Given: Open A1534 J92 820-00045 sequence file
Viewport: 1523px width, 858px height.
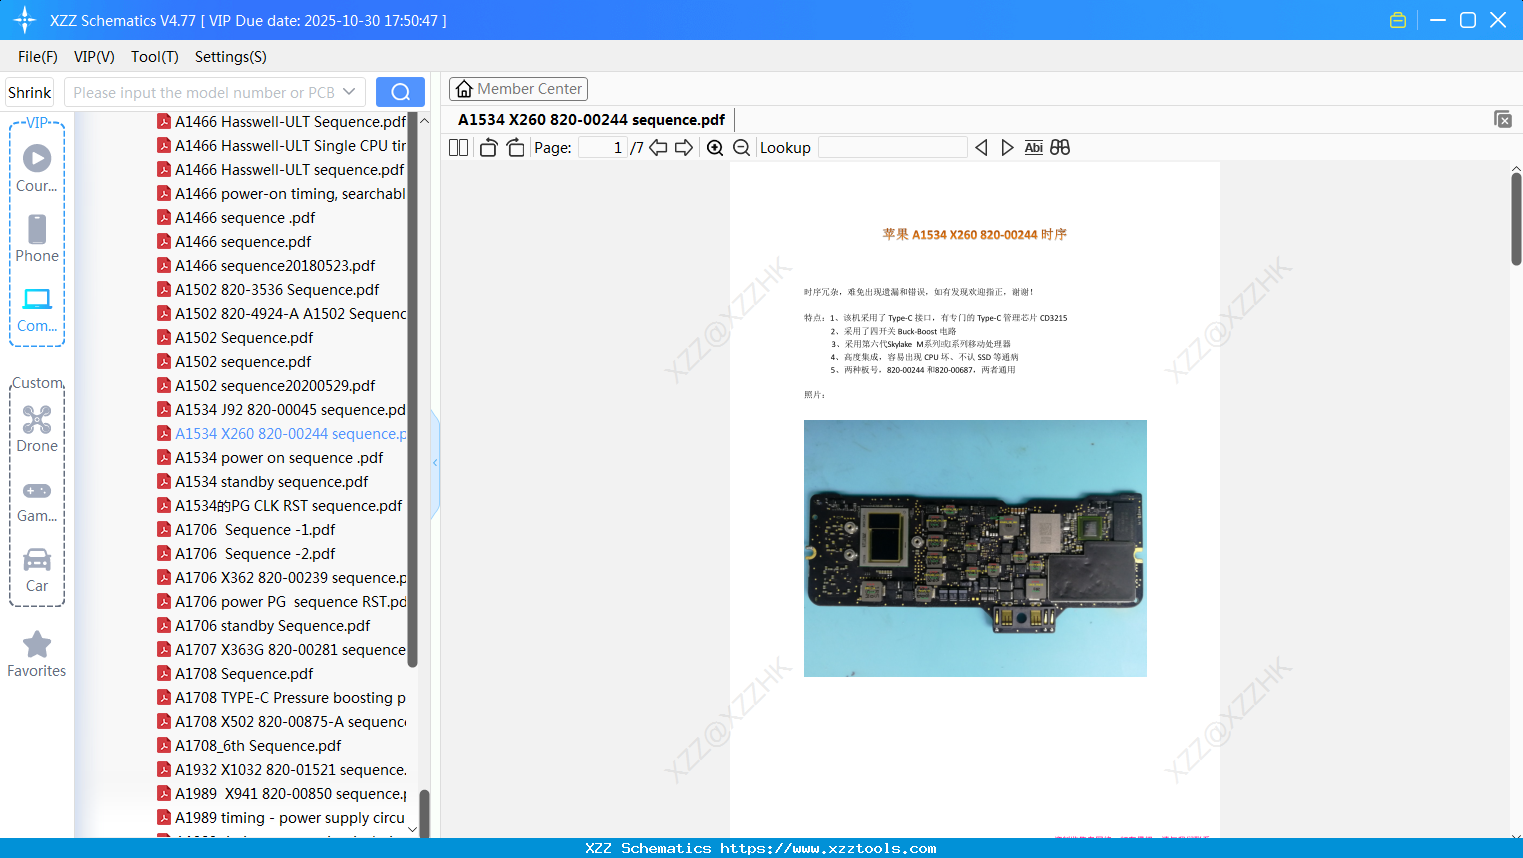Looking at the screenshot, I should (x=290, y=410).
